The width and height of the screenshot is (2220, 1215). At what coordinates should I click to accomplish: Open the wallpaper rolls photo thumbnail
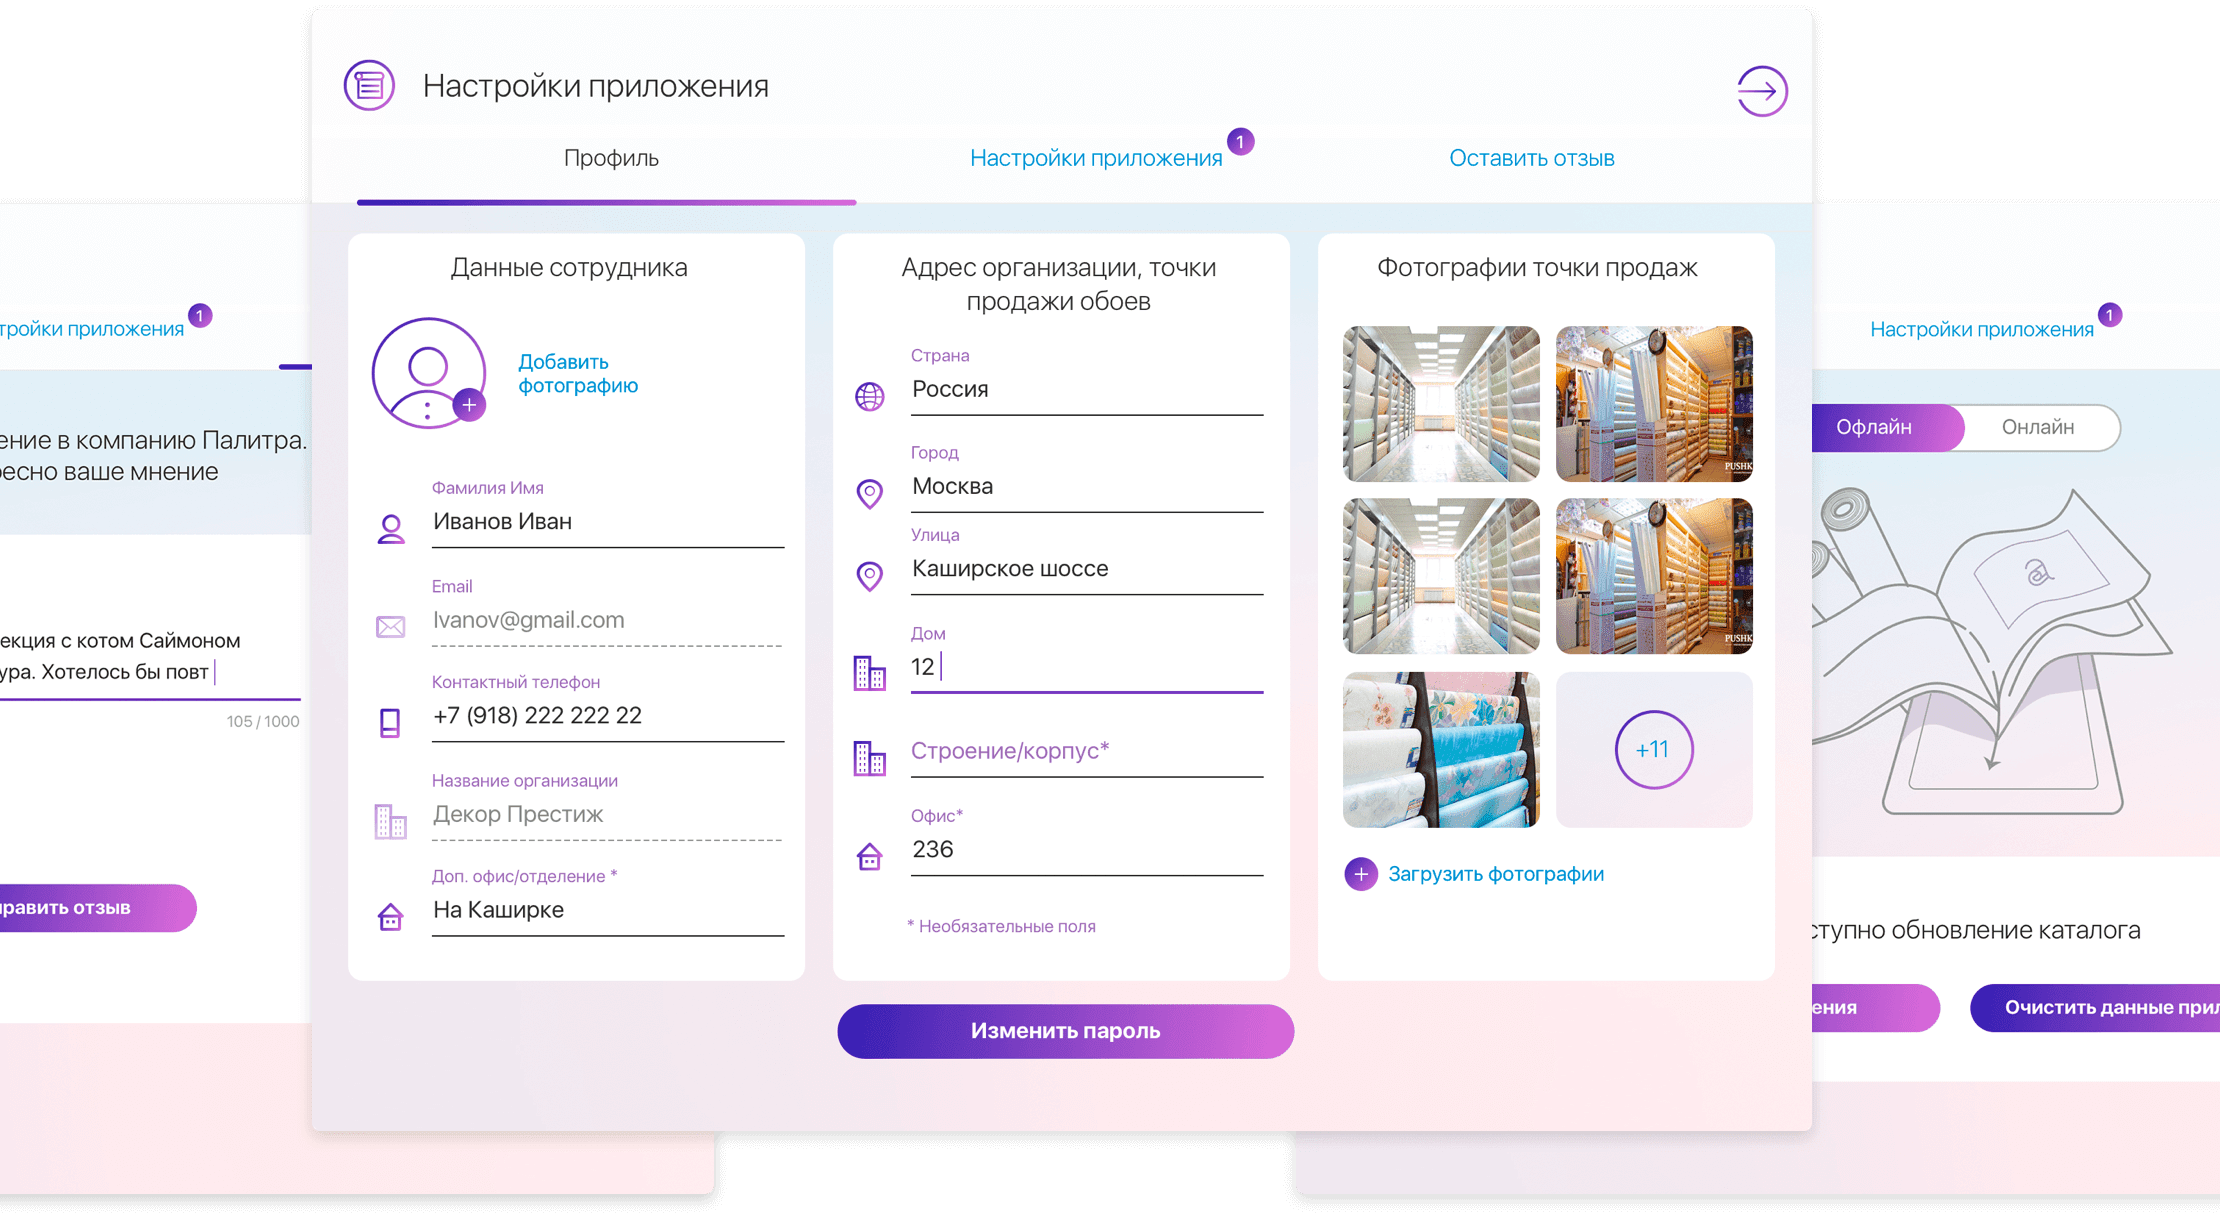click(1441, 750)
